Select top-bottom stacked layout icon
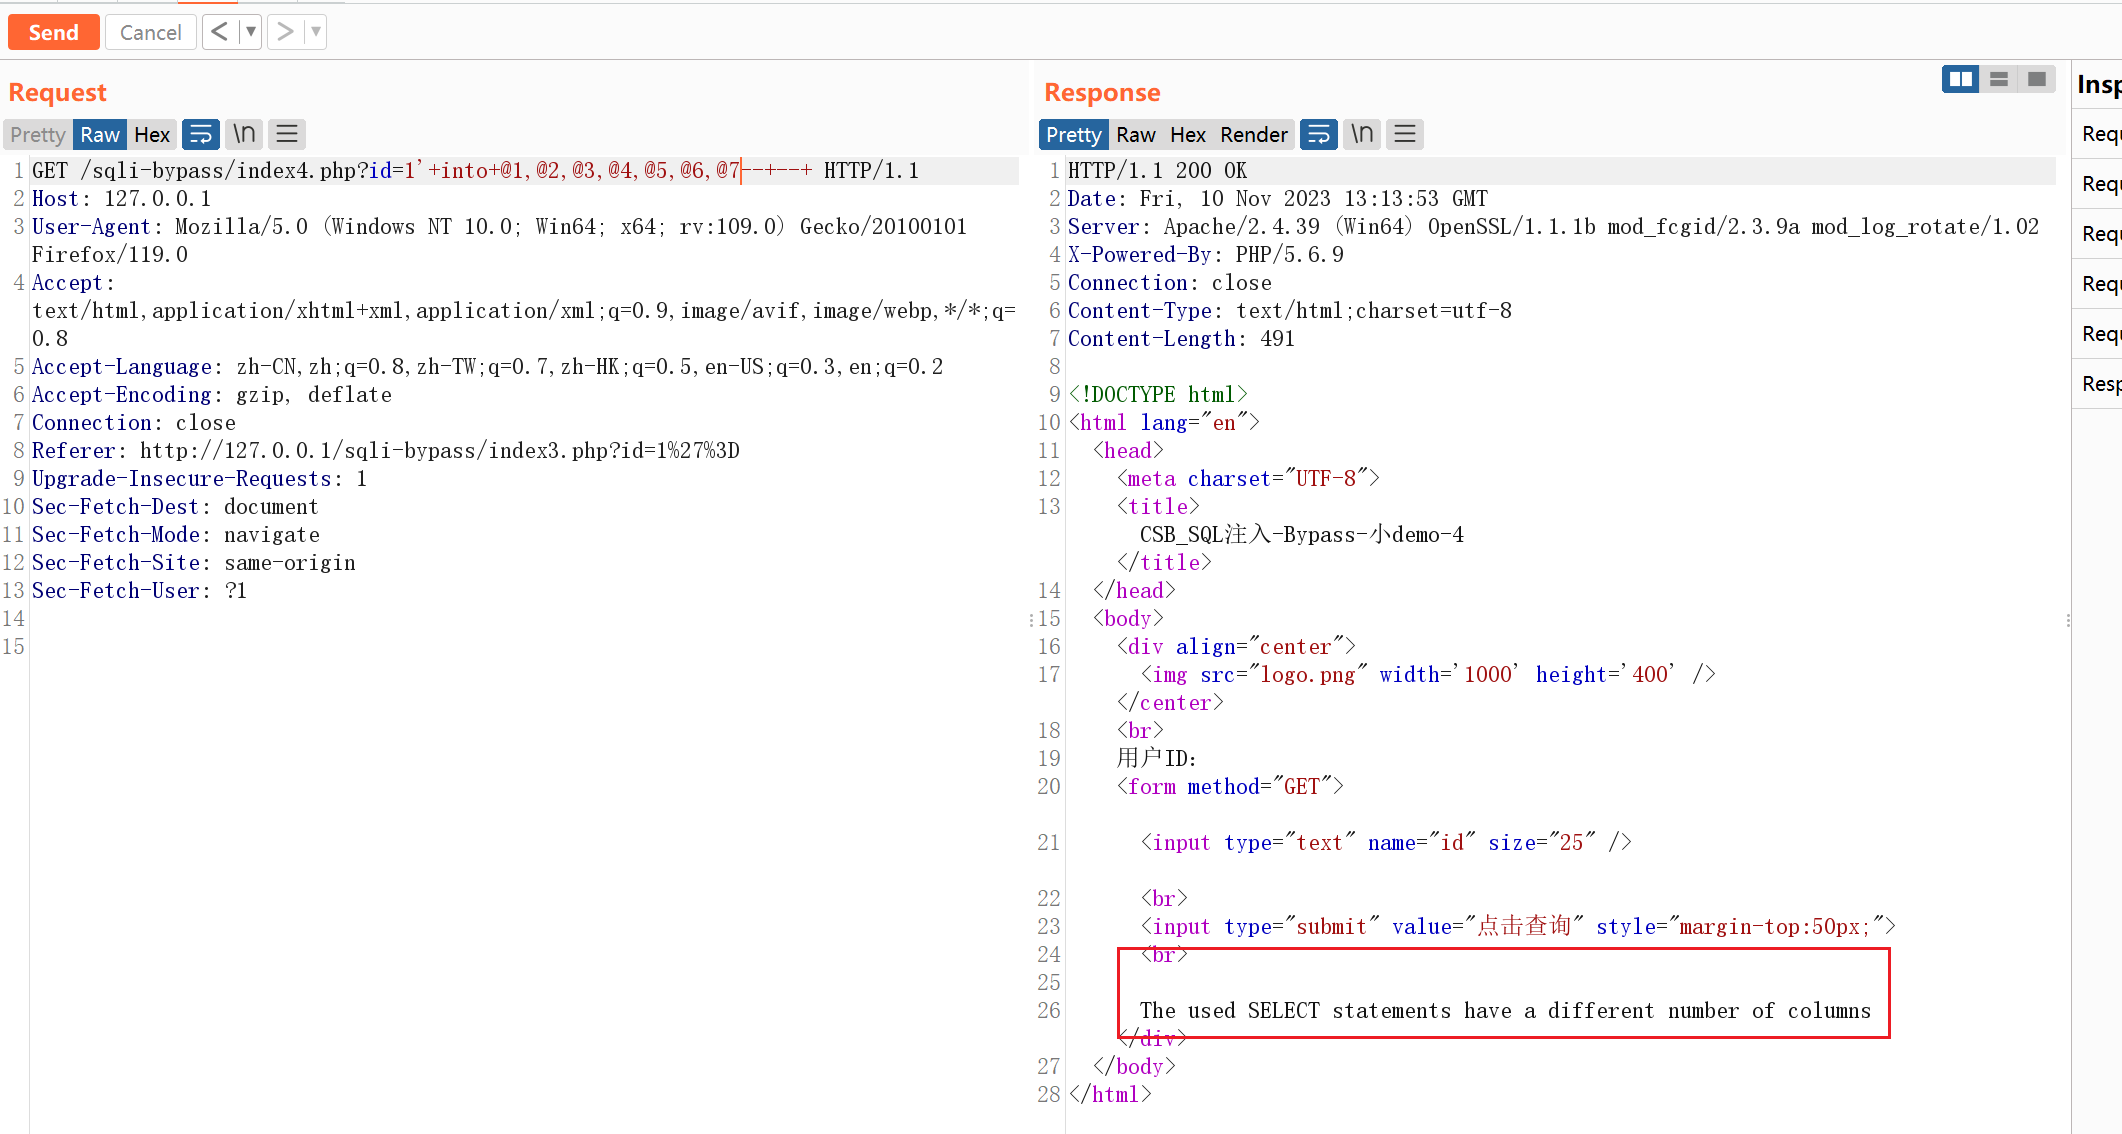This screenshot has height=1134, width=2122. coord(1999,79)
